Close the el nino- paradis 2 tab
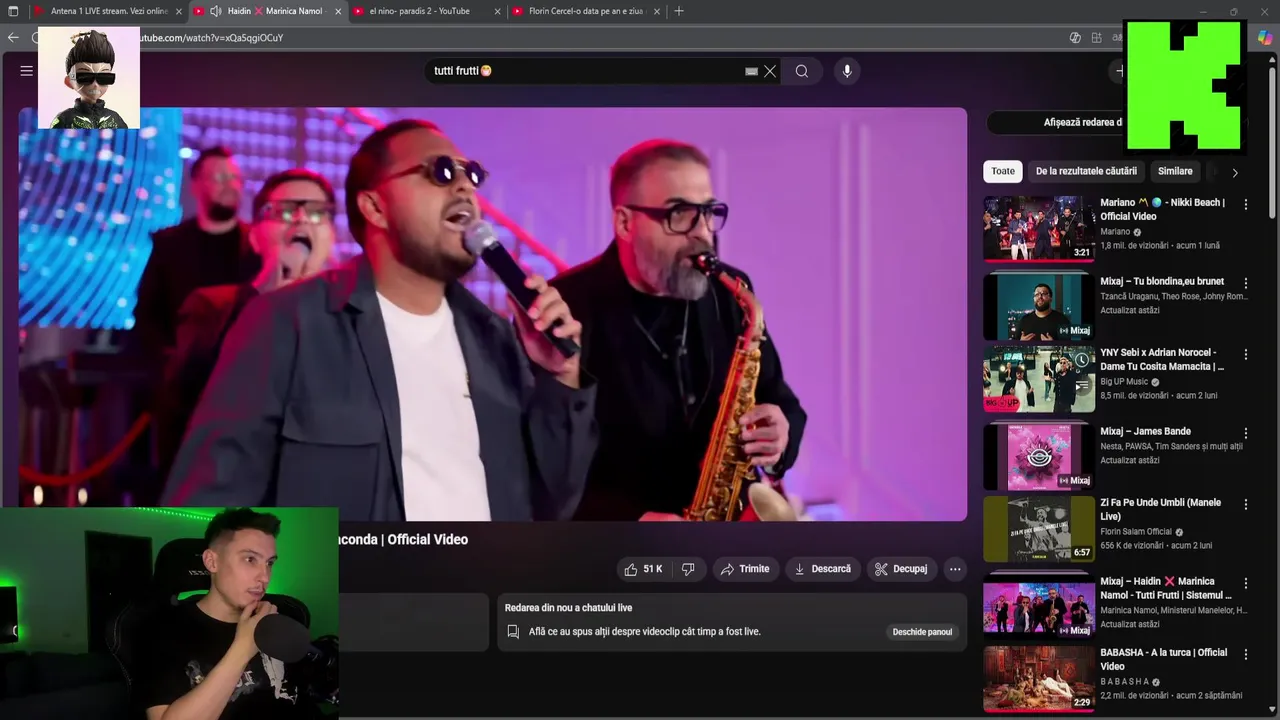 click(x=497, y=11)
